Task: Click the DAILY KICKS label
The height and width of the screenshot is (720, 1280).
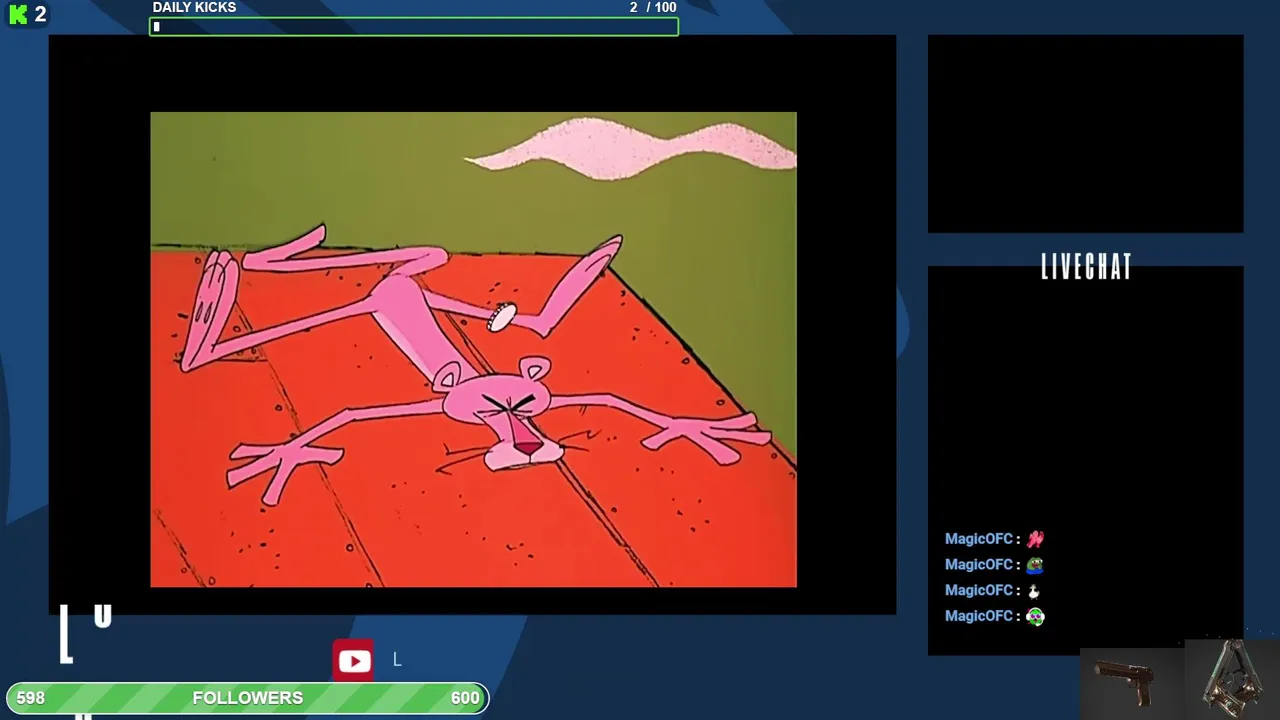Action: [x=194, y=7]
